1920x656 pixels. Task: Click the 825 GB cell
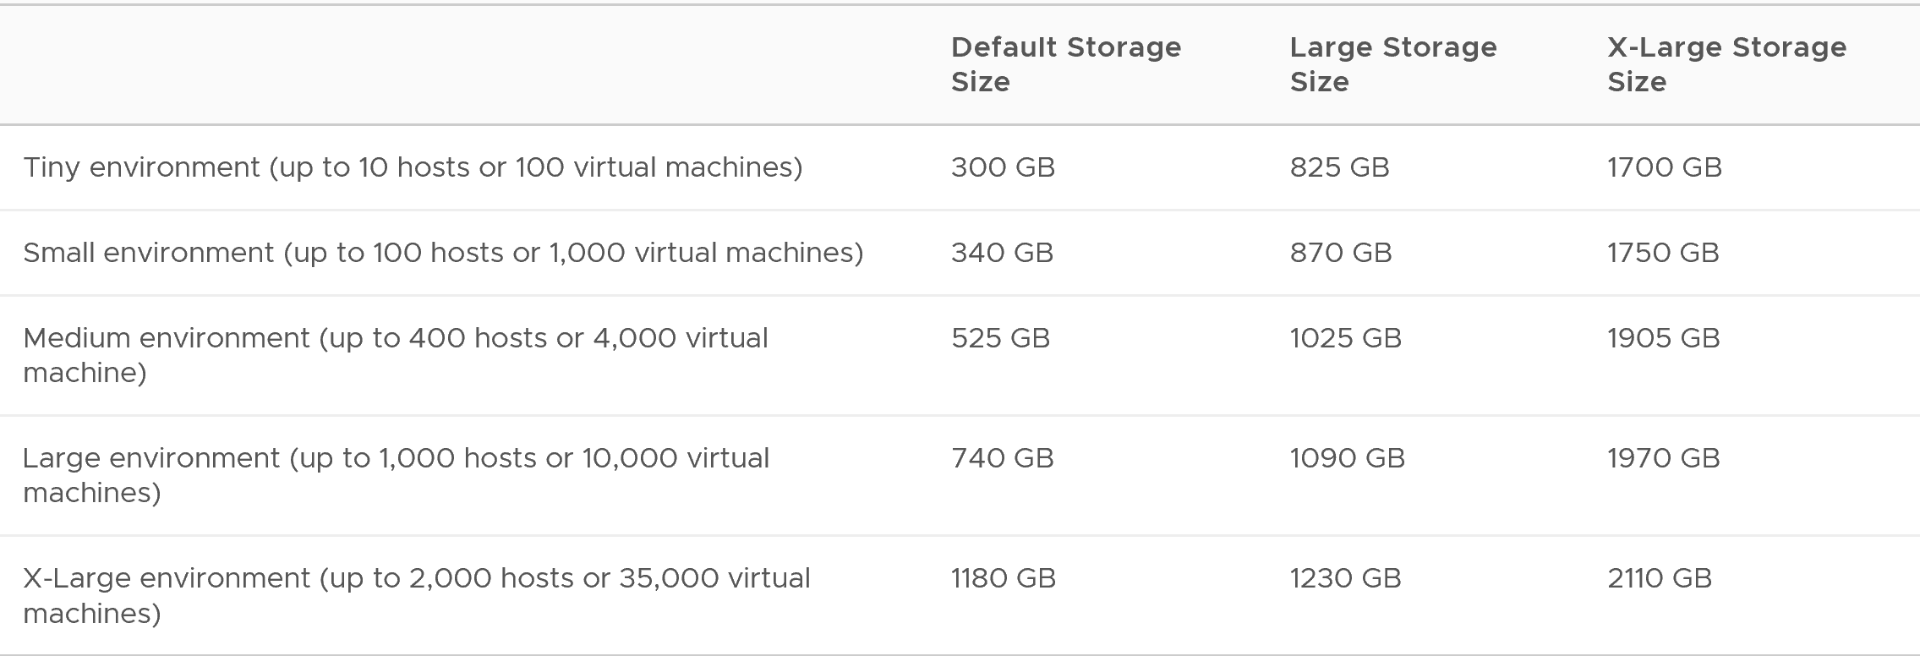(x=1339, y=167)
